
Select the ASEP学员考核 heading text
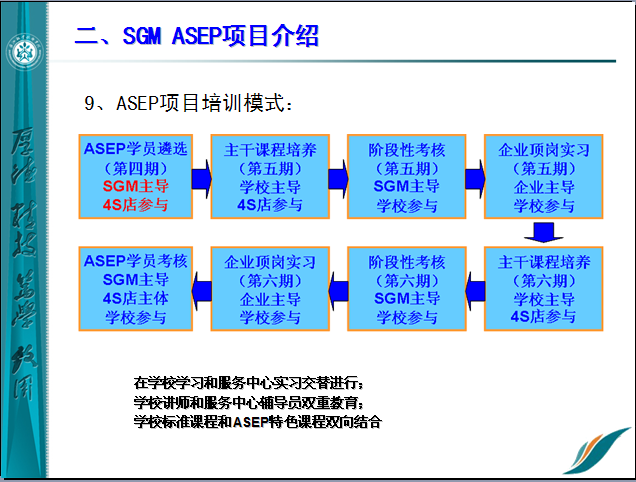pyautogui.click(x=135, y=261)
